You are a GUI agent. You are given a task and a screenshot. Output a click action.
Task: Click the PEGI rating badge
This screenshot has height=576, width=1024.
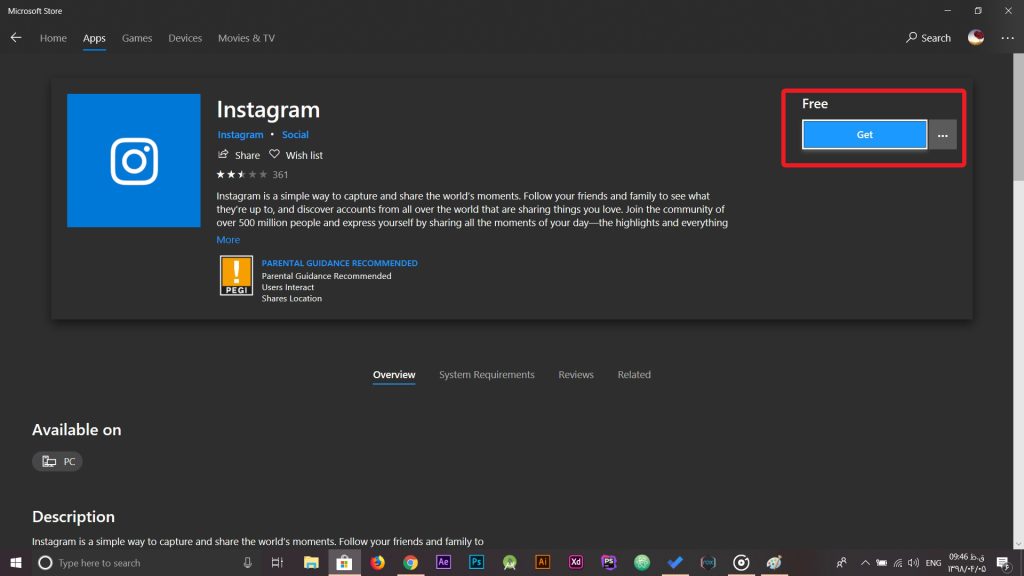(236, 275)
